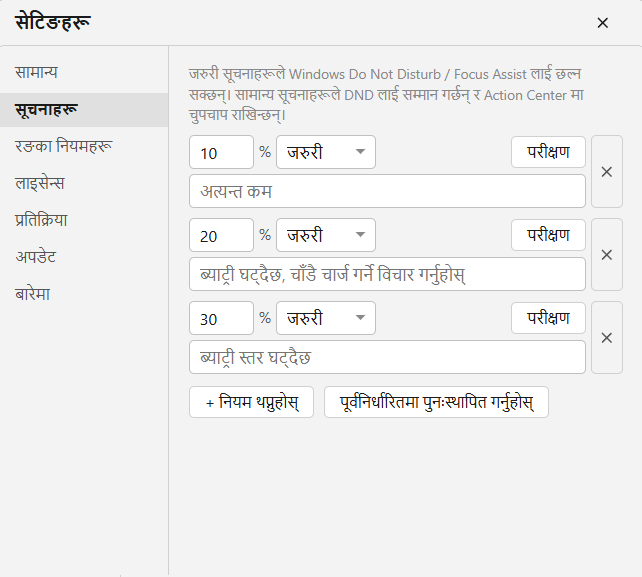Viewport: 642px width, 577px height.
Task: Go to रङका नियमहरू section
Action: click(84, 146)
